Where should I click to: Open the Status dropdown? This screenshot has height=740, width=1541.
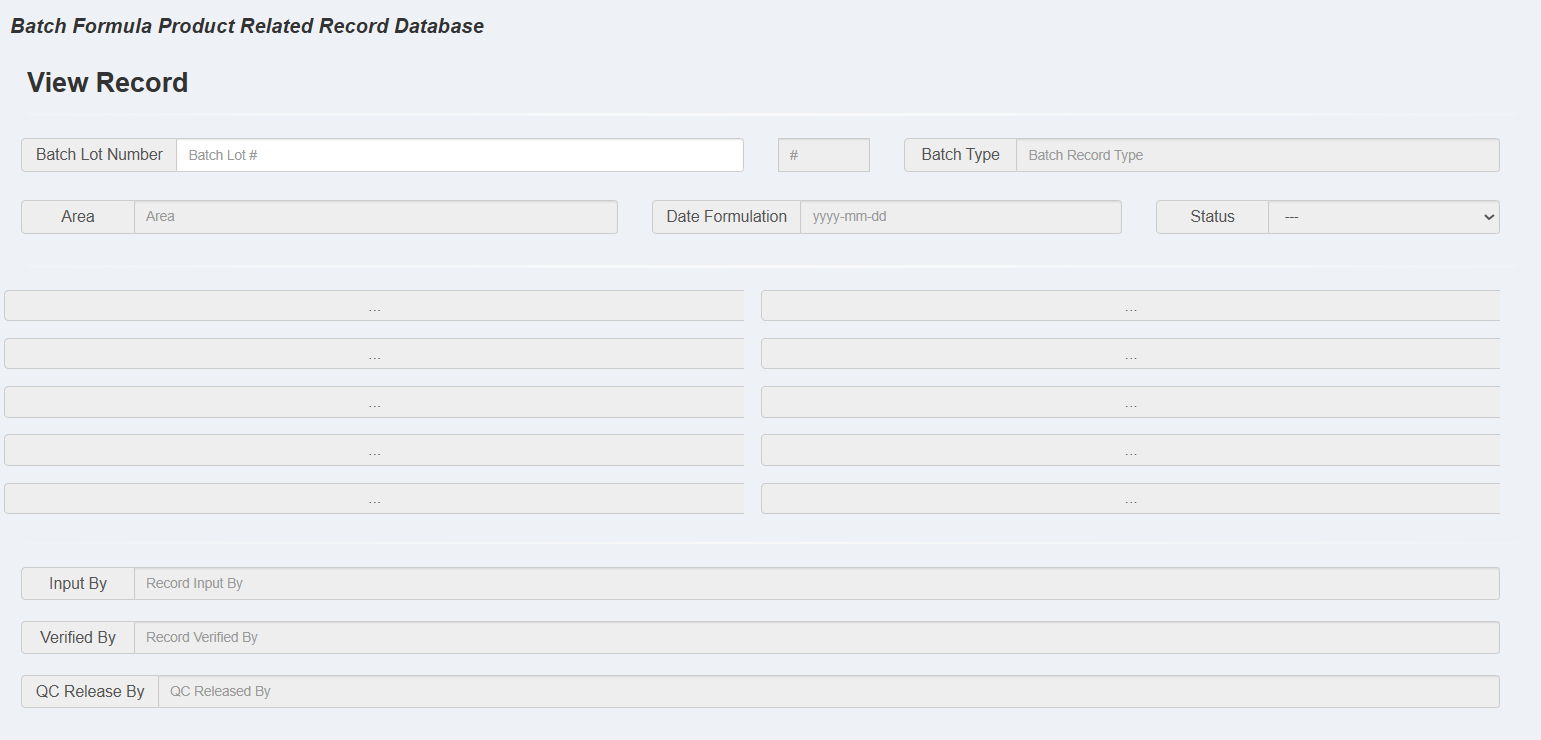point(1384,216)
